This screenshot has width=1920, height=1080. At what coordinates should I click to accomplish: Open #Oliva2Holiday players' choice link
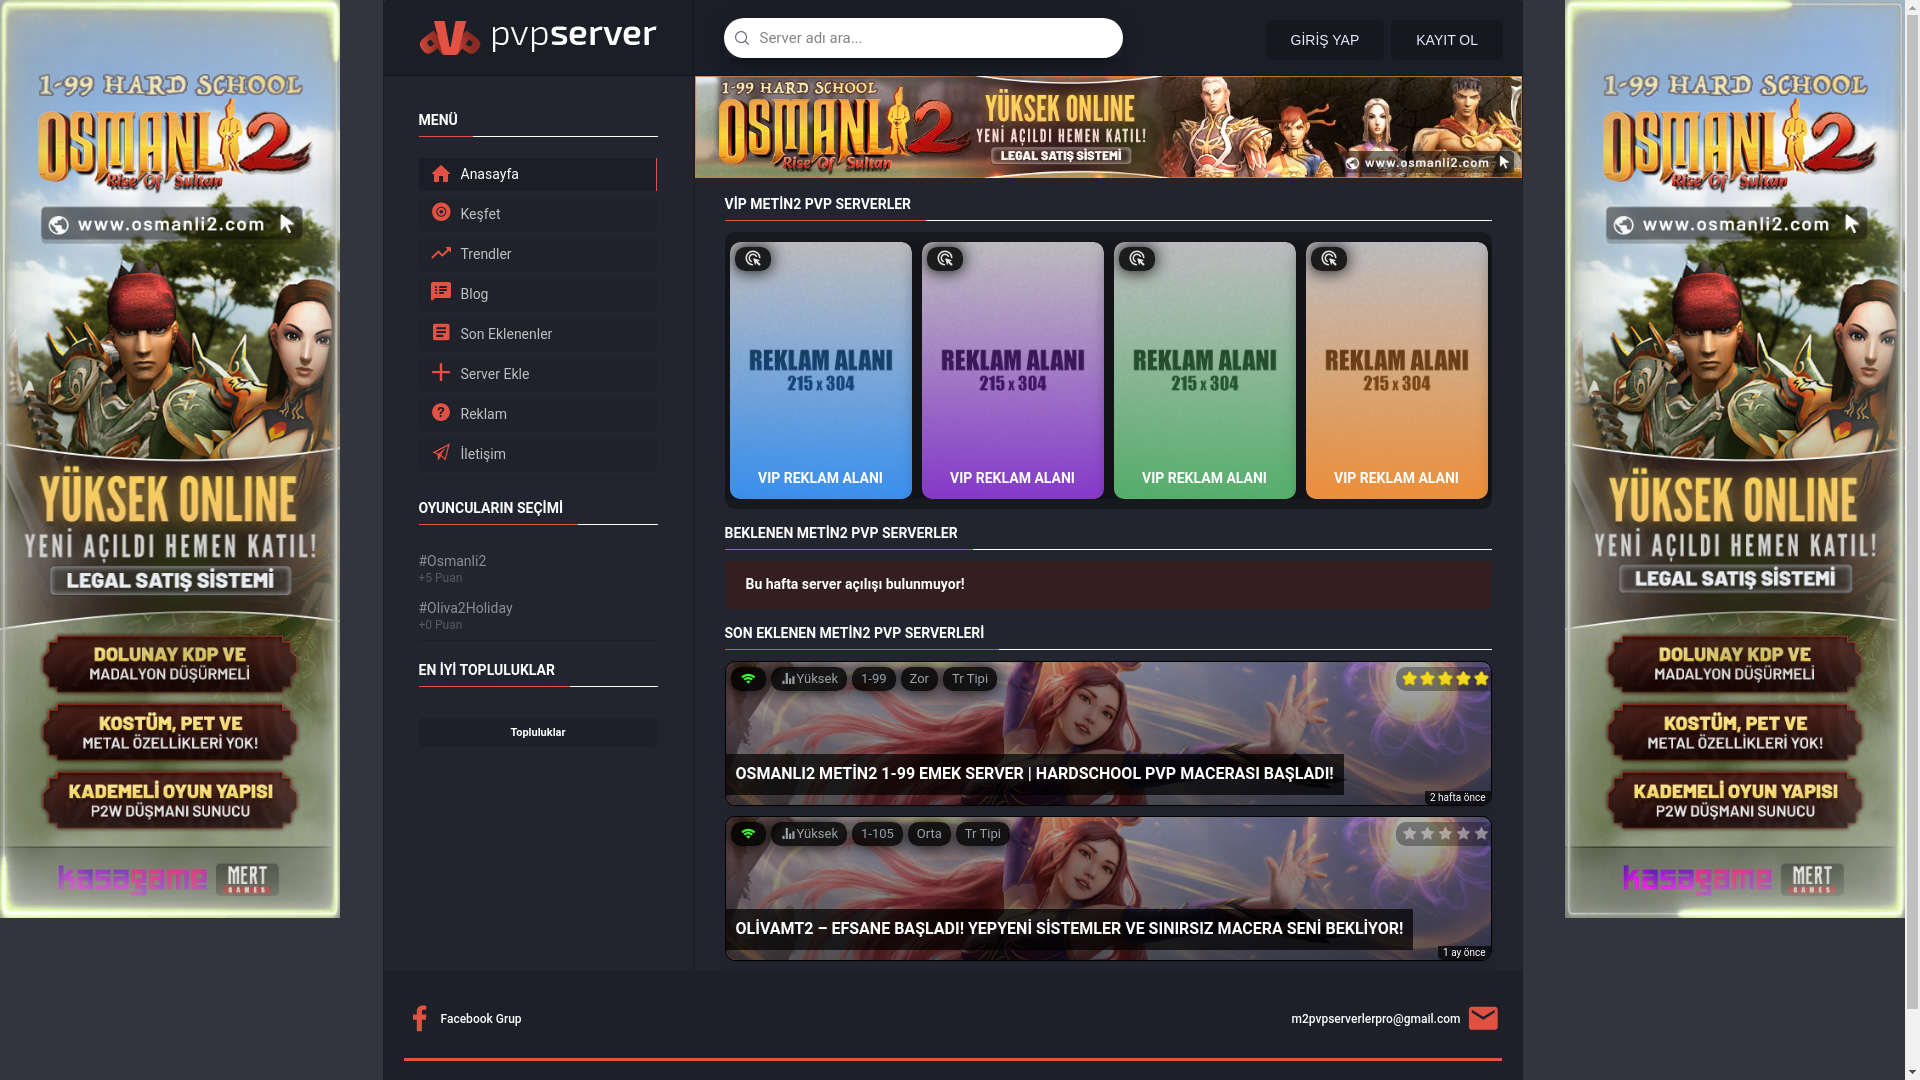click(465, 608)
